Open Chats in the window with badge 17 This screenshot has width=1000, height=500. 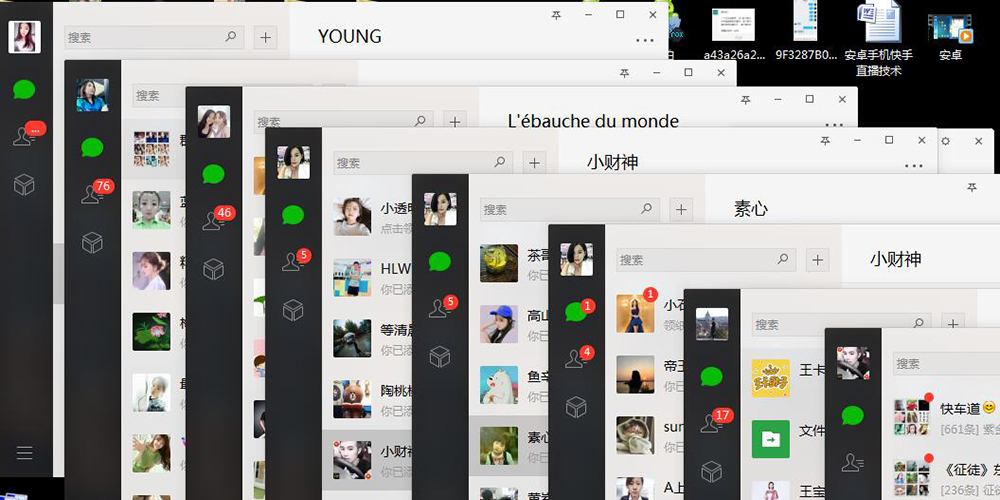tap(712, 377)
